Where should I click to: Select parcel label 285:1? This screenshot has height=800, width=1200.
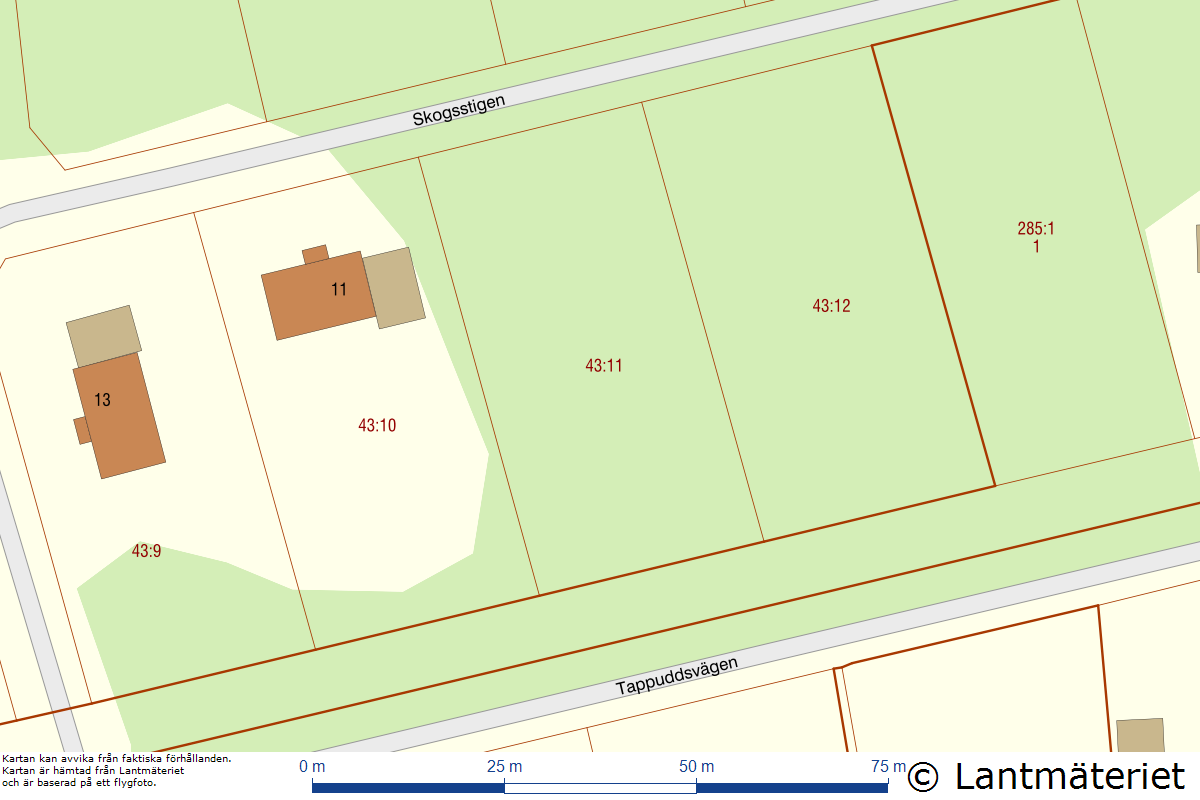(1036, 228)
